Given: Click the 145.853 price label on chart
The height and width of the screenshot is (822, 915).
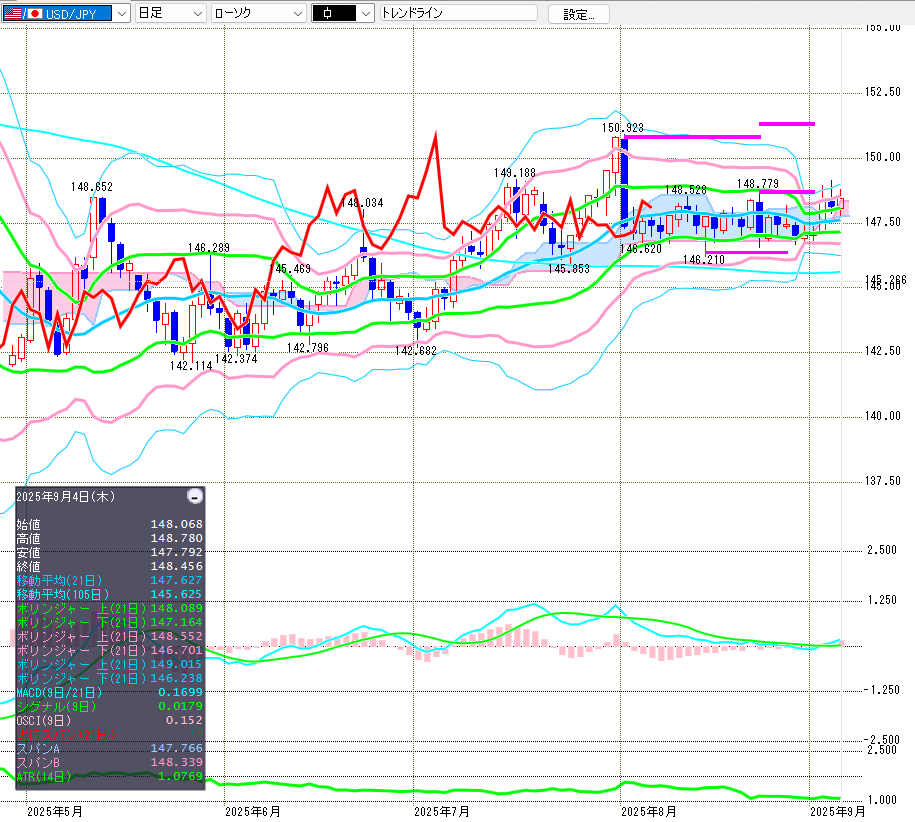Looking at the screenshot, I should tap(568, 269).
